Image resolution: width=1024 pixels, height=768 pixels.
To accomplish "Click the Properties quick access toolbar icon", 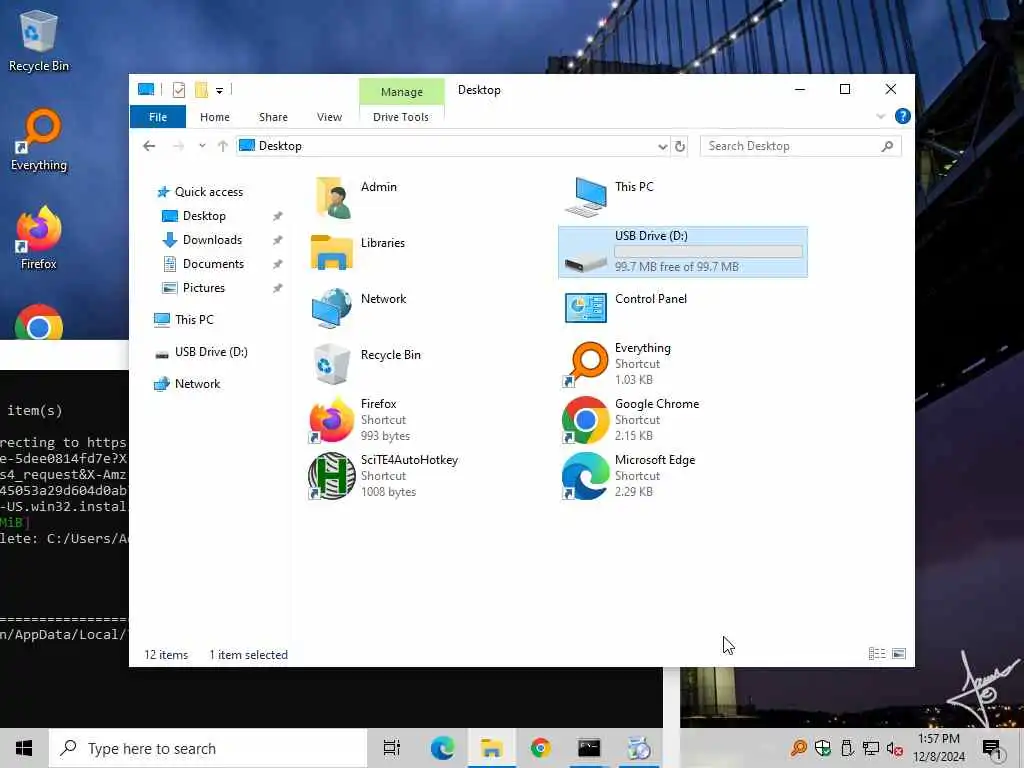I will click(178, 89).
